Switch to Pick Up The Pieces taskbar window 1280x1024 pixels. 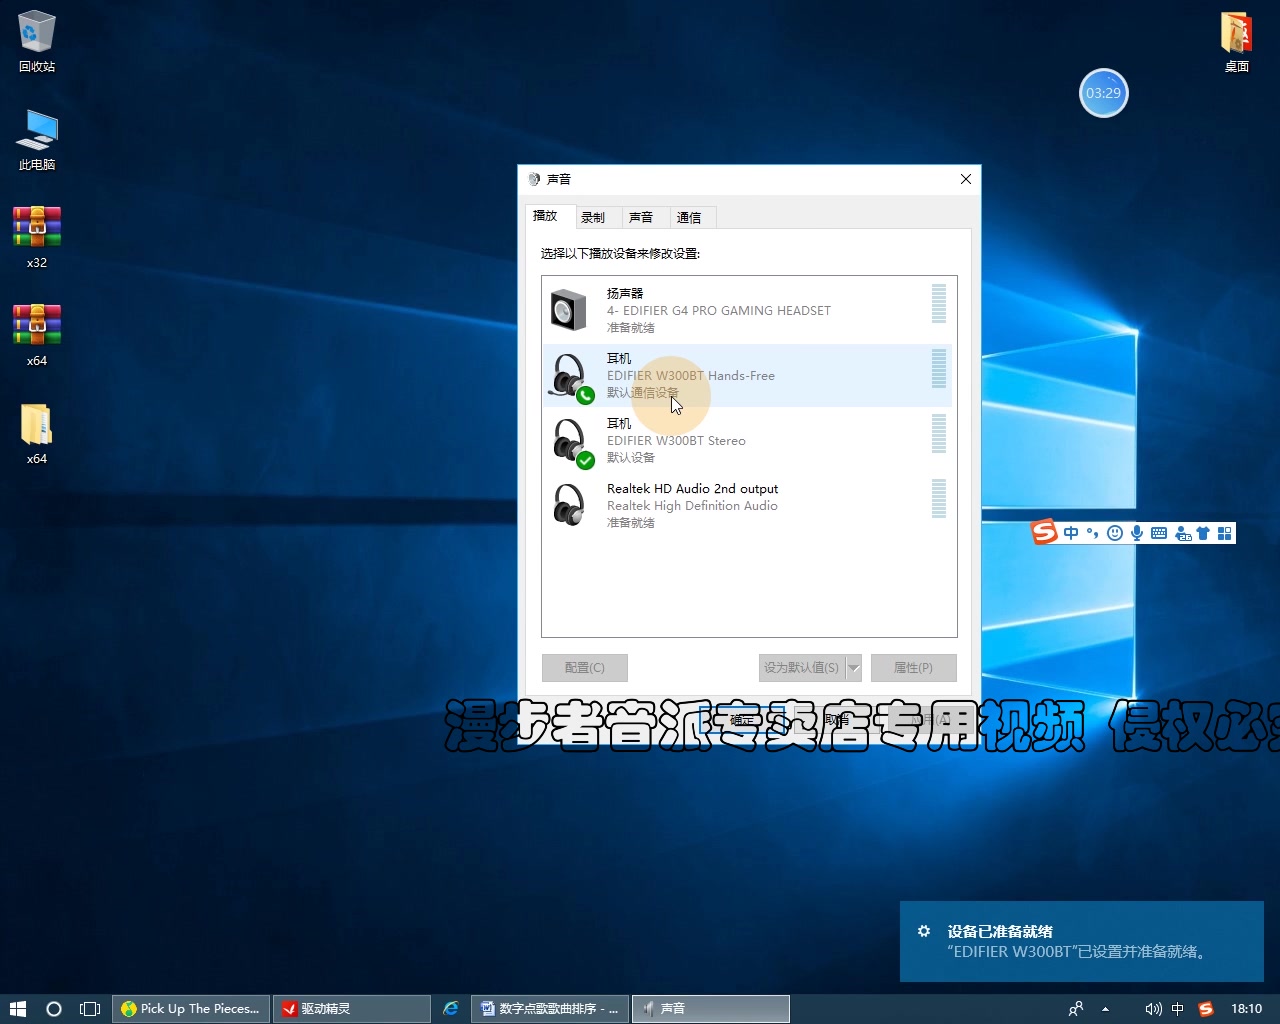(191, 1009)
